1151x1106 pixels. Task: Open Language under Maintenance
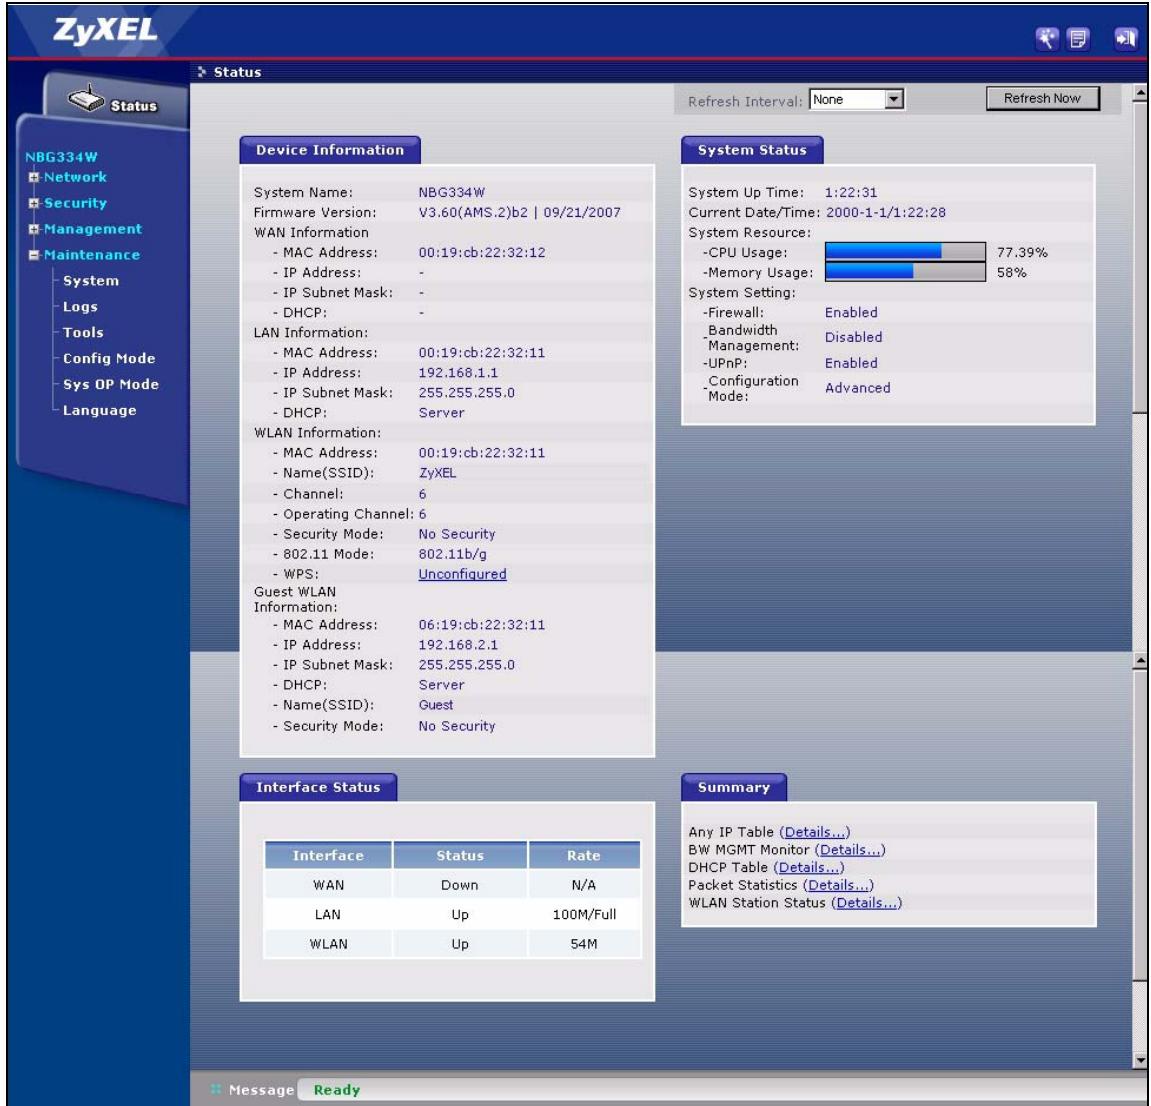99,410
